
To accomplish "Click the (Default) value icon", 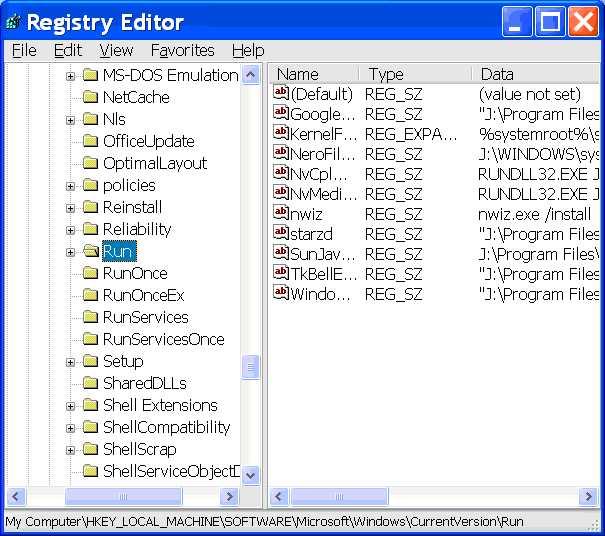I will [x=281, y=94].
